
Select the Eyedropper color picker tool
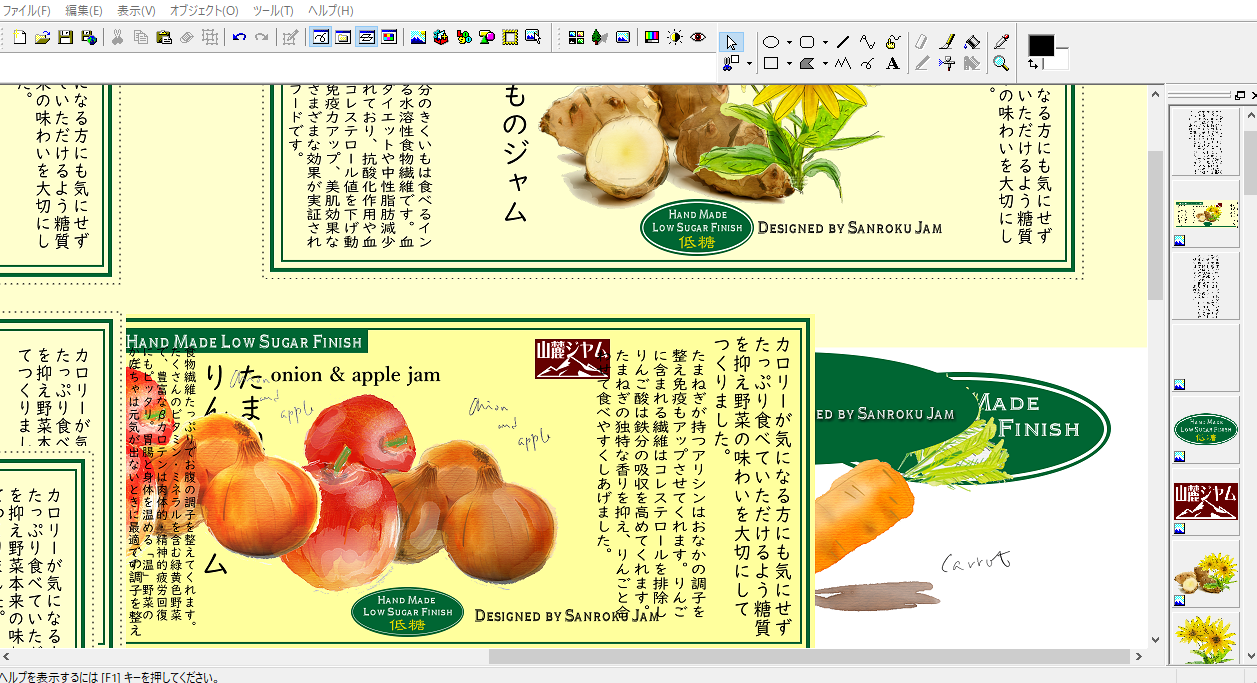pyautogui.click(x=1001, y=42)
